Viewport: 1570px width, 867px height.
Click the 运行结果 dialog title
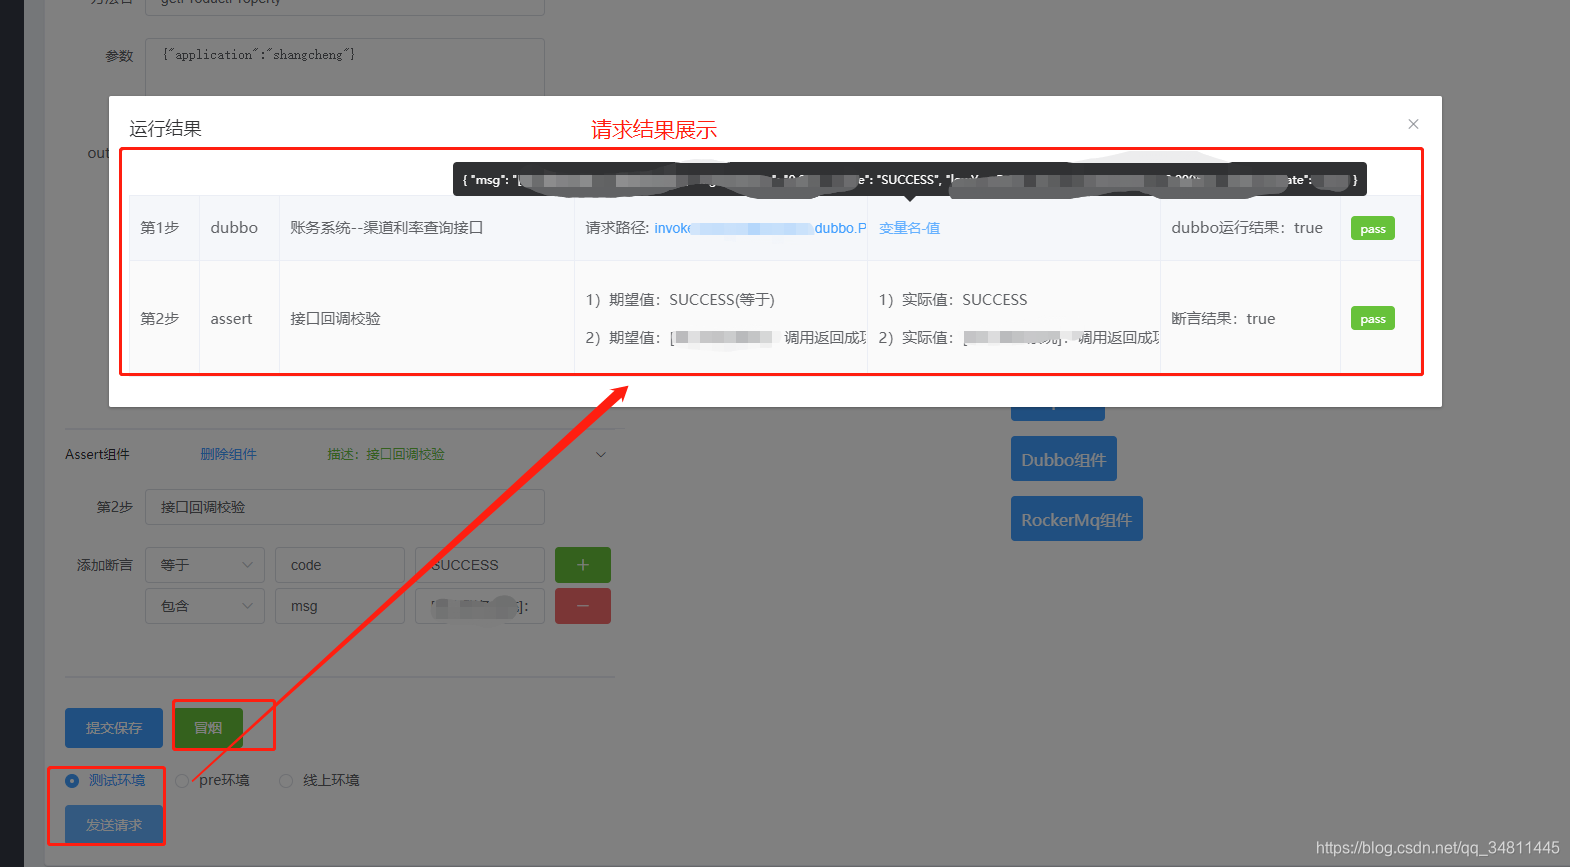click(x=165, y=129)
